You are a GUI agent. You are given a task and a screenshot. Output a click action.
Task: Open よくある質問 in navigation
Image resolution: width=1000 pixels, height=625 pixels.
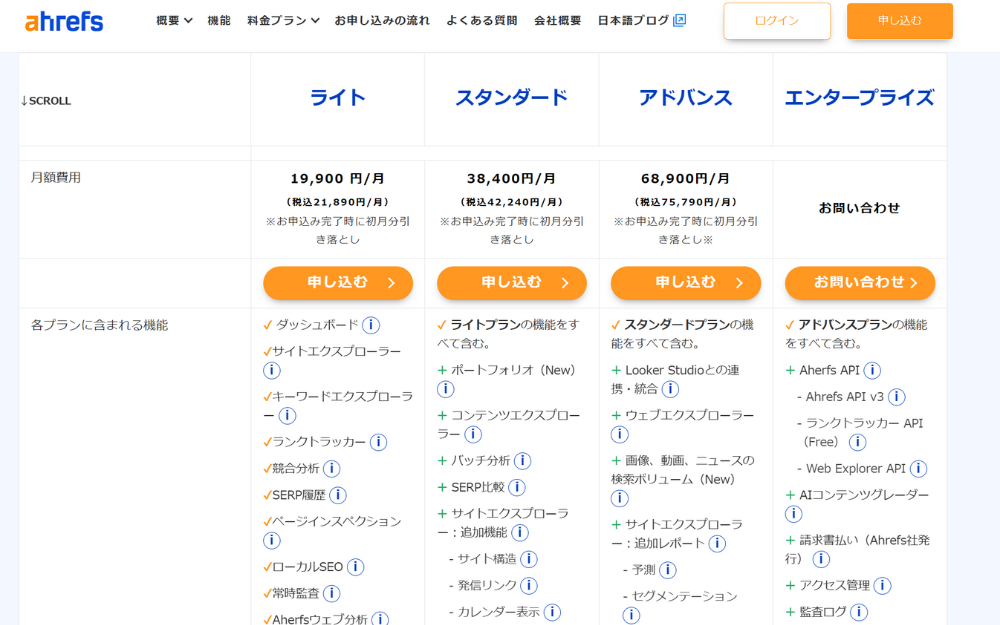point(482,20)
